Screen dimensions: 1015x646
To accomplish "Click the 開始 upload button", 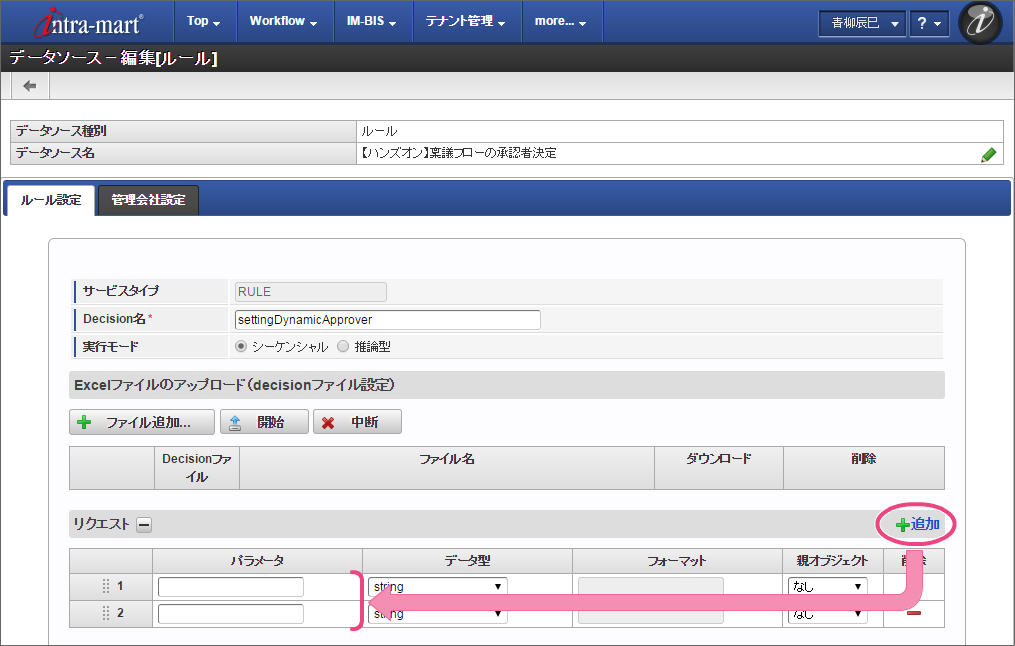I will [x=264, y=422].
